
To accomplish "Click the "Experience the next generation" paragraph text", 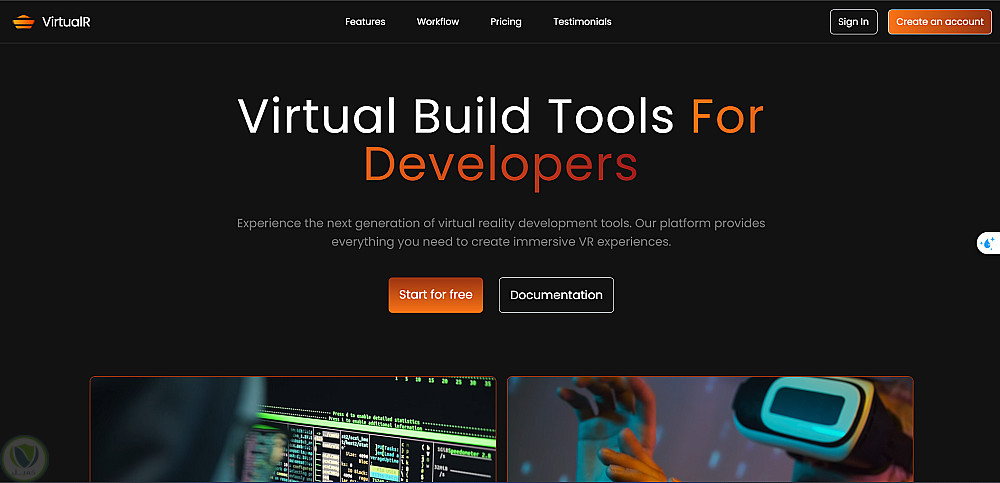I will [x=501, y=233].
